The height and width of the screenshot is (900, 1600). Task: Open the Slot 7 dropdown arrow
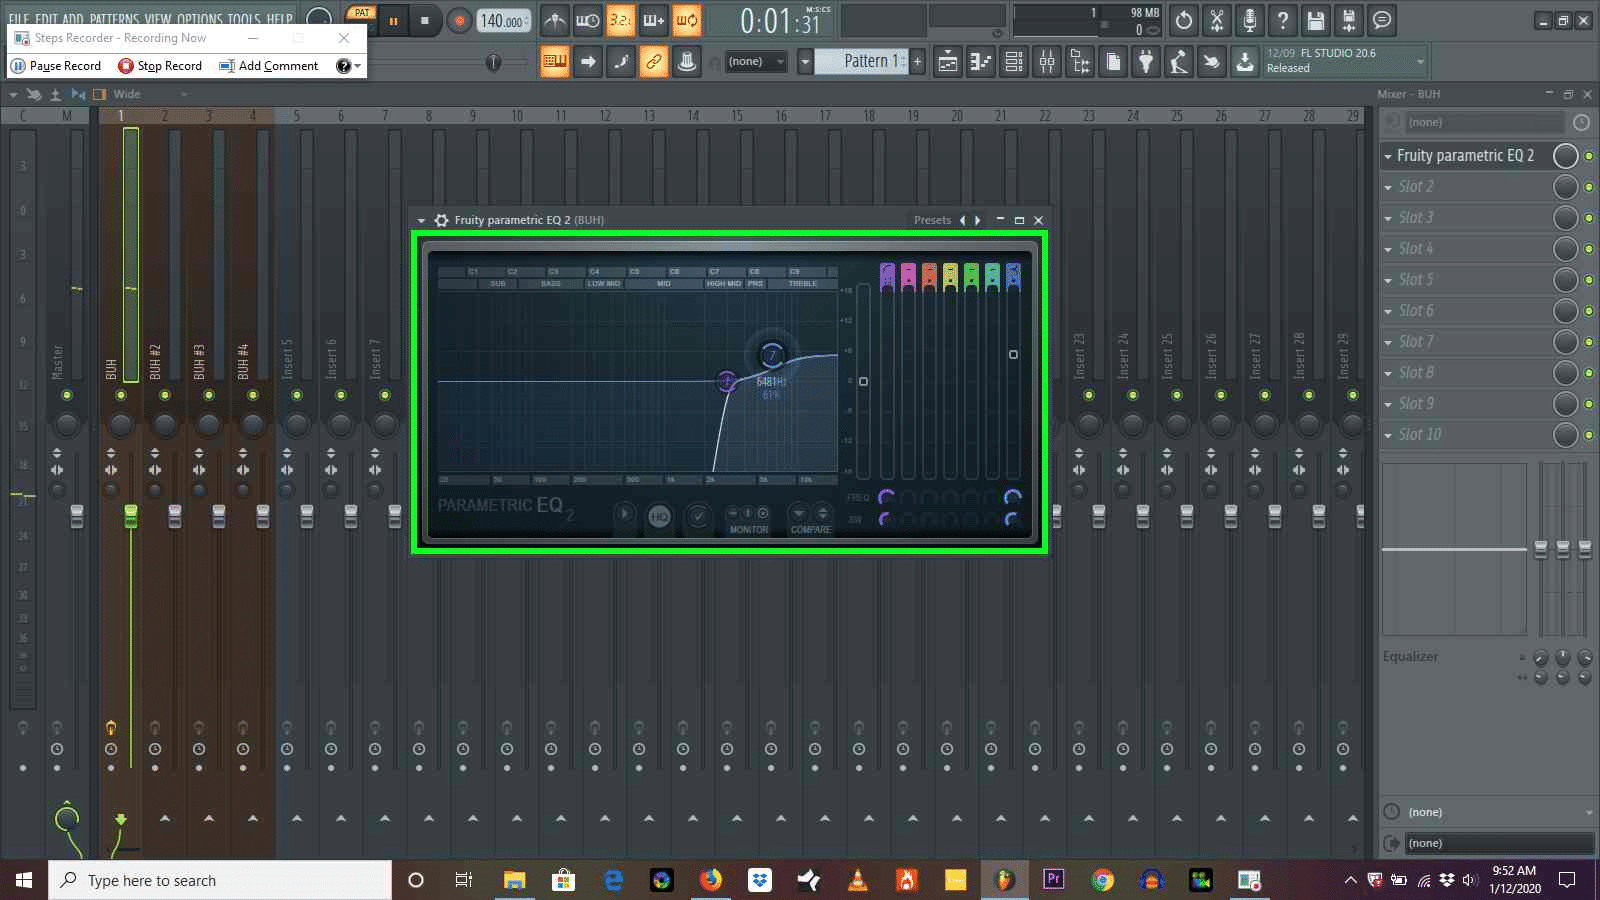click(x=1388, y=342)
